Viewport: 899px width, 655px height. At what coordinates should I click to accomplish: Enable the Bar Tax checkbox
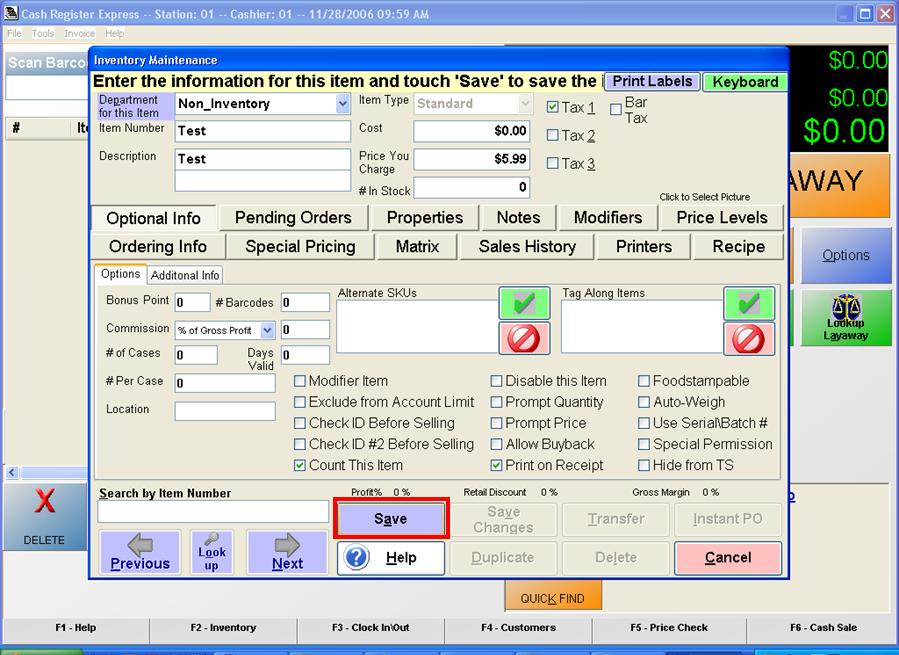pos(616,110)
